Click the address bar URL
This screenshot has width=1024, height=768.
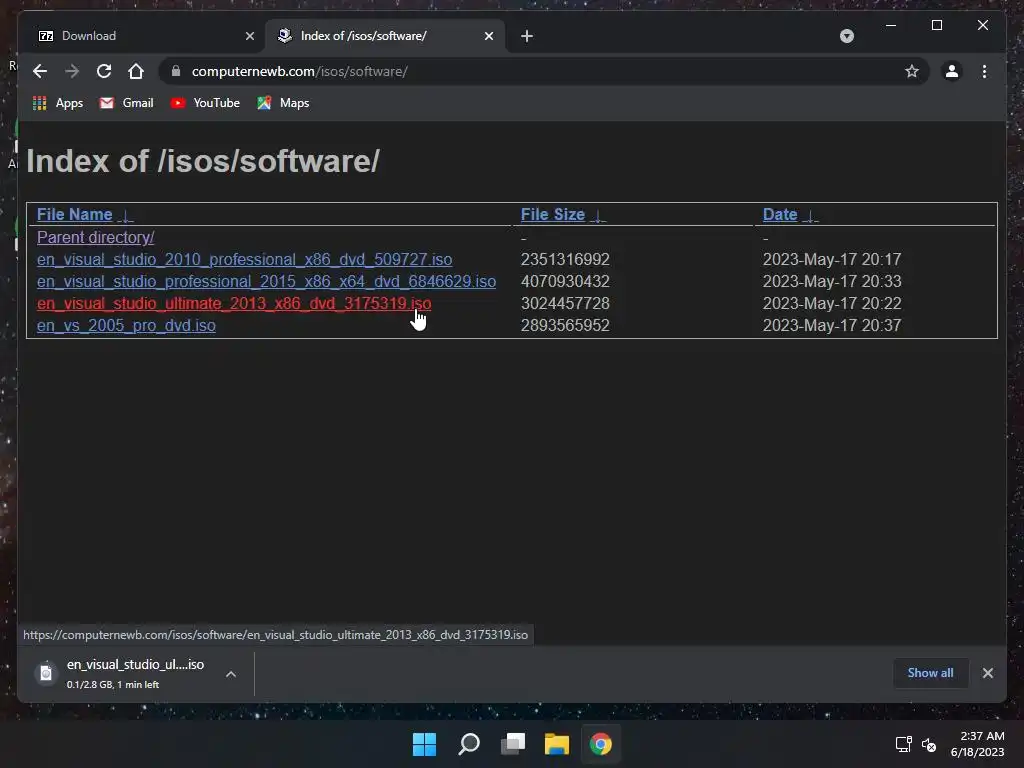click(x=300, y=71)
